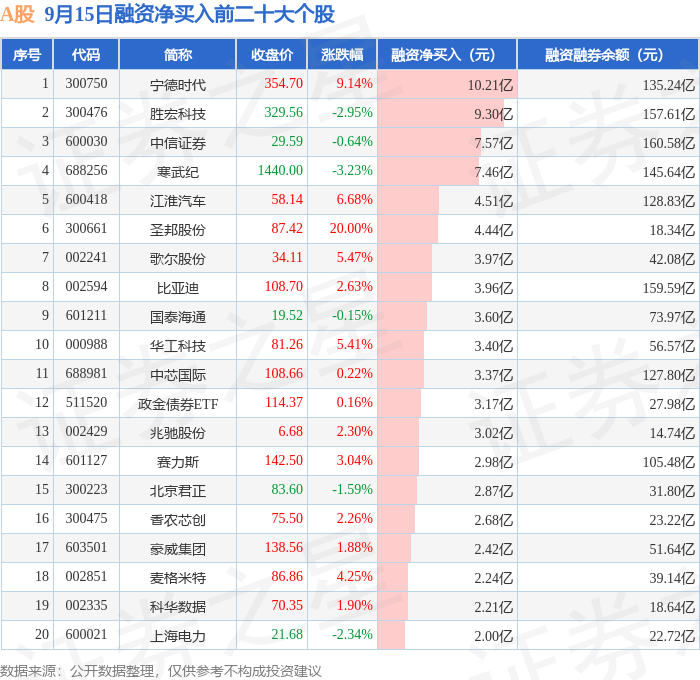Select stock code 002241

[x=86, y=258]
